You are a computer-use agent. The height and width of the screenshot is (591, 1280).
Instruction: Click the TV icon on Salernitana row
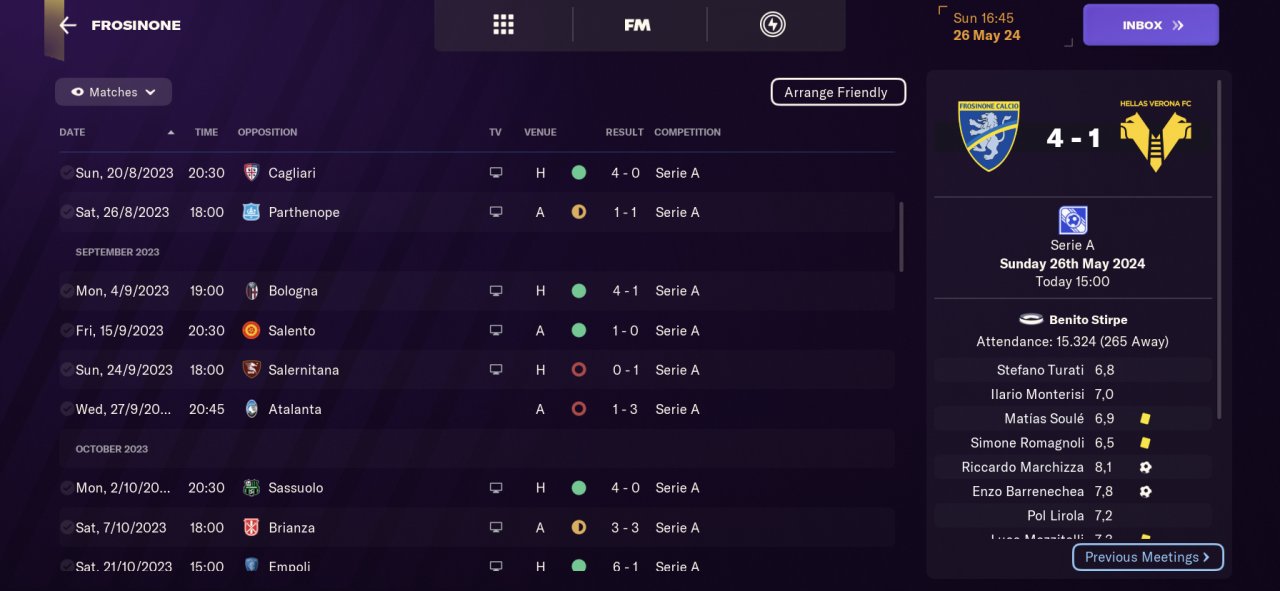pyautogui.click(x=495, y=370)
